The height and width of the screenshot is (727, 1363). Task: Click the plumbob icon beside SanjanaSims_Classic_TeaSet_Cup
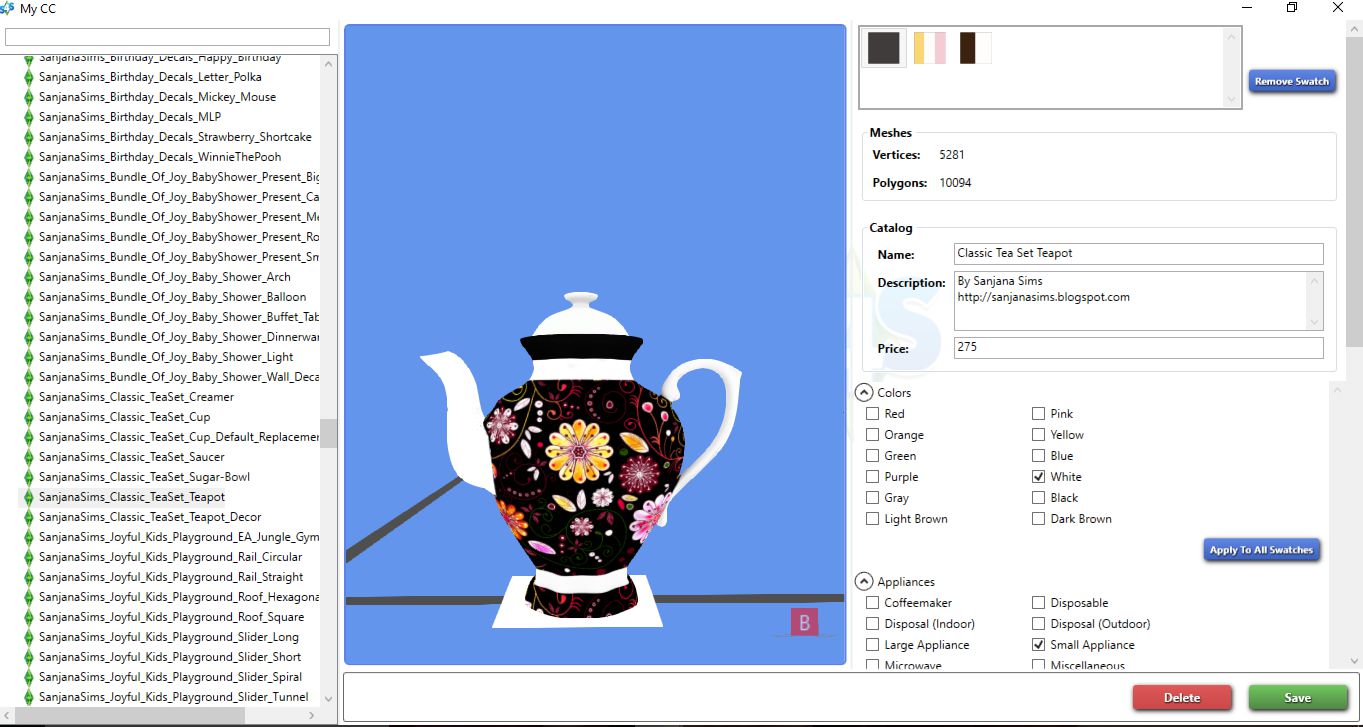coord(29,417)
